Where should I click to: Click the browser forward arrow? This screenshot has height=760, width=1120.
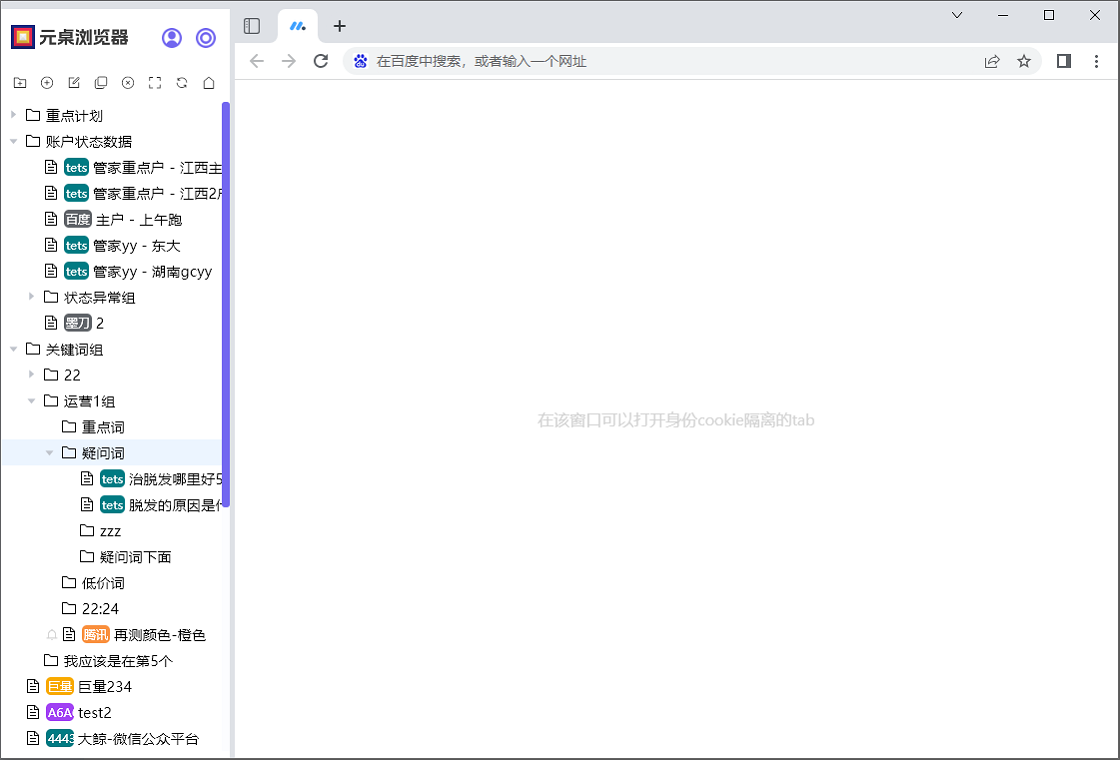pyautogui.click(x=289, y=61)
